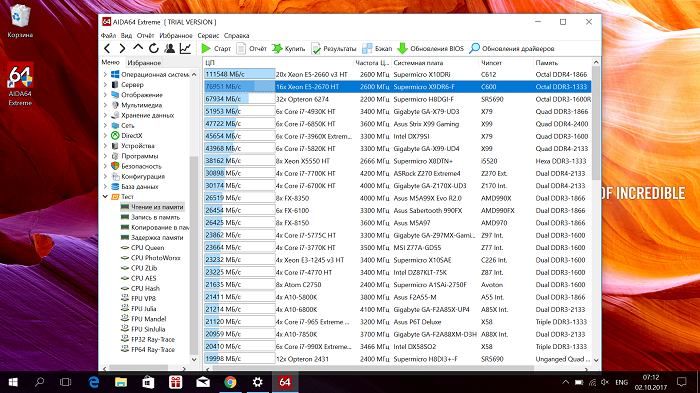Select the CPU ZLib test
The height and width of the screenshot is (393, 700).
click(x=144, y=268)
